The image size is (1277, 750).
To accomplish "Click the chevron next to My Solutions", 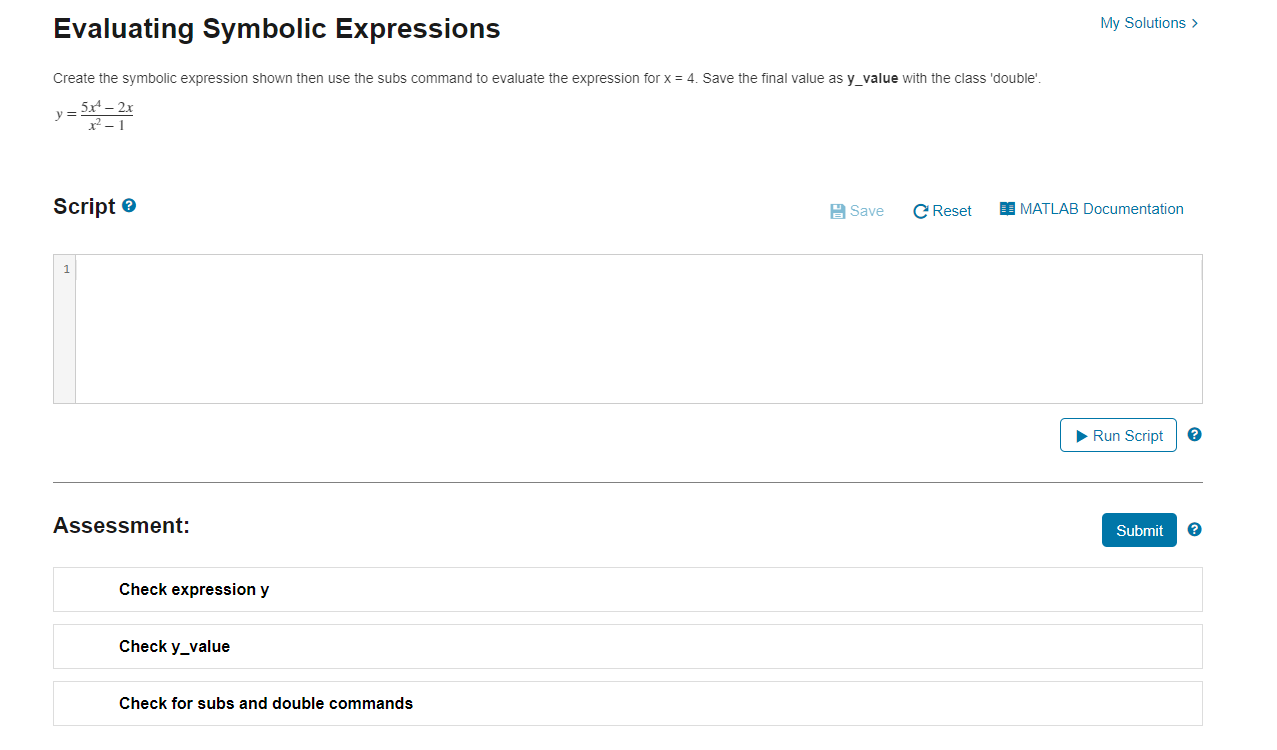I will tap(1195, 23).
